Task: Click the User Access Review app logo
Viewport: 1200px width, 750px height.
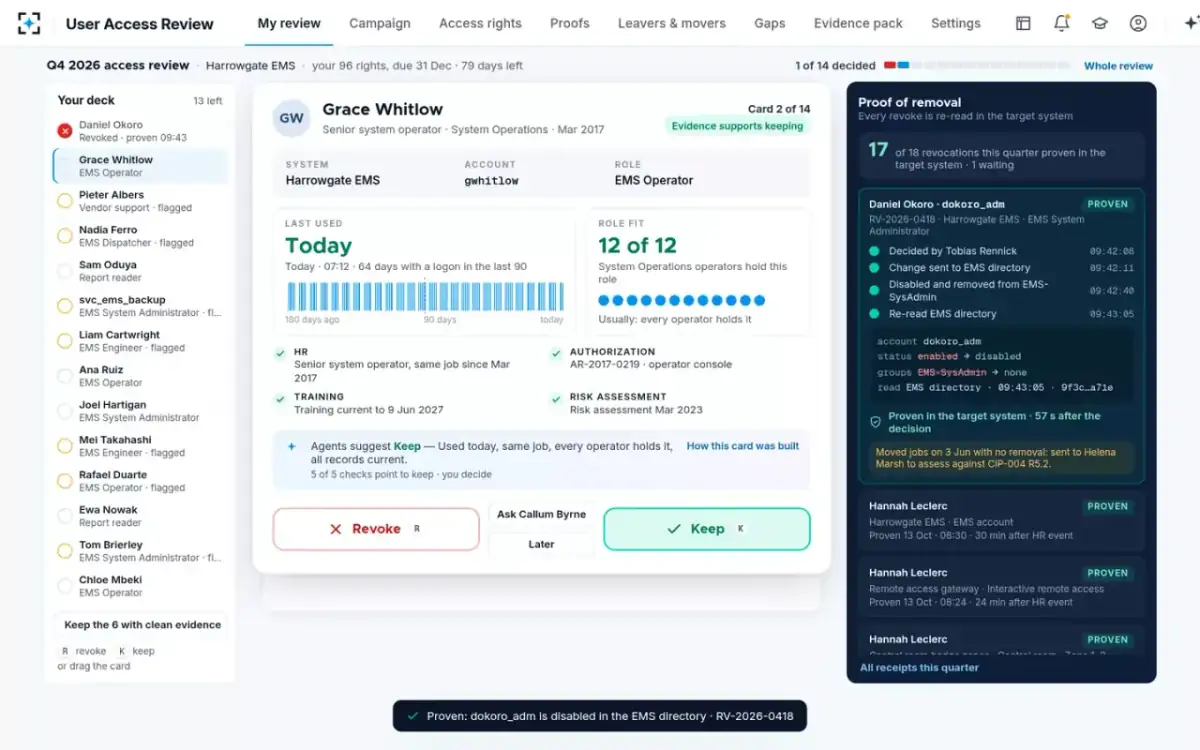Action: pyautogui.click(x=29, y=23)
